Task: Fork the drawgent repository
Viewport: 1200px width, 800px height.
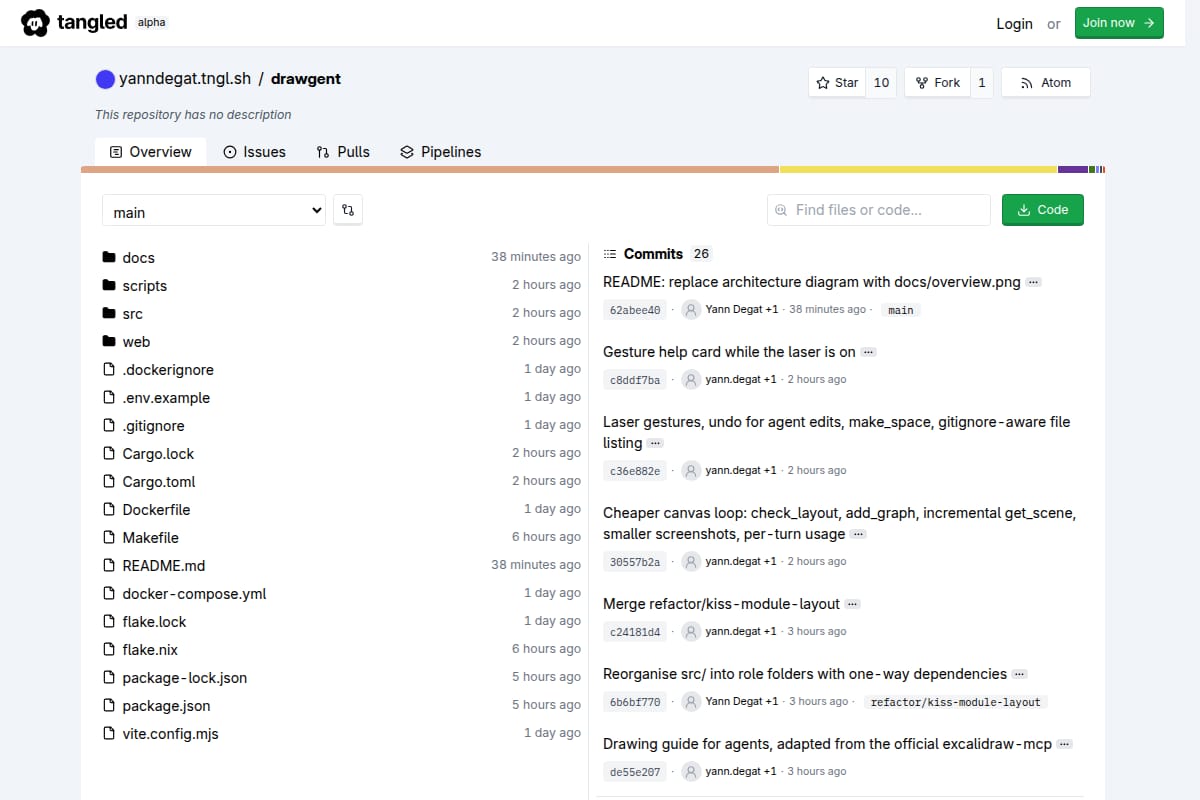Action: 936,83
